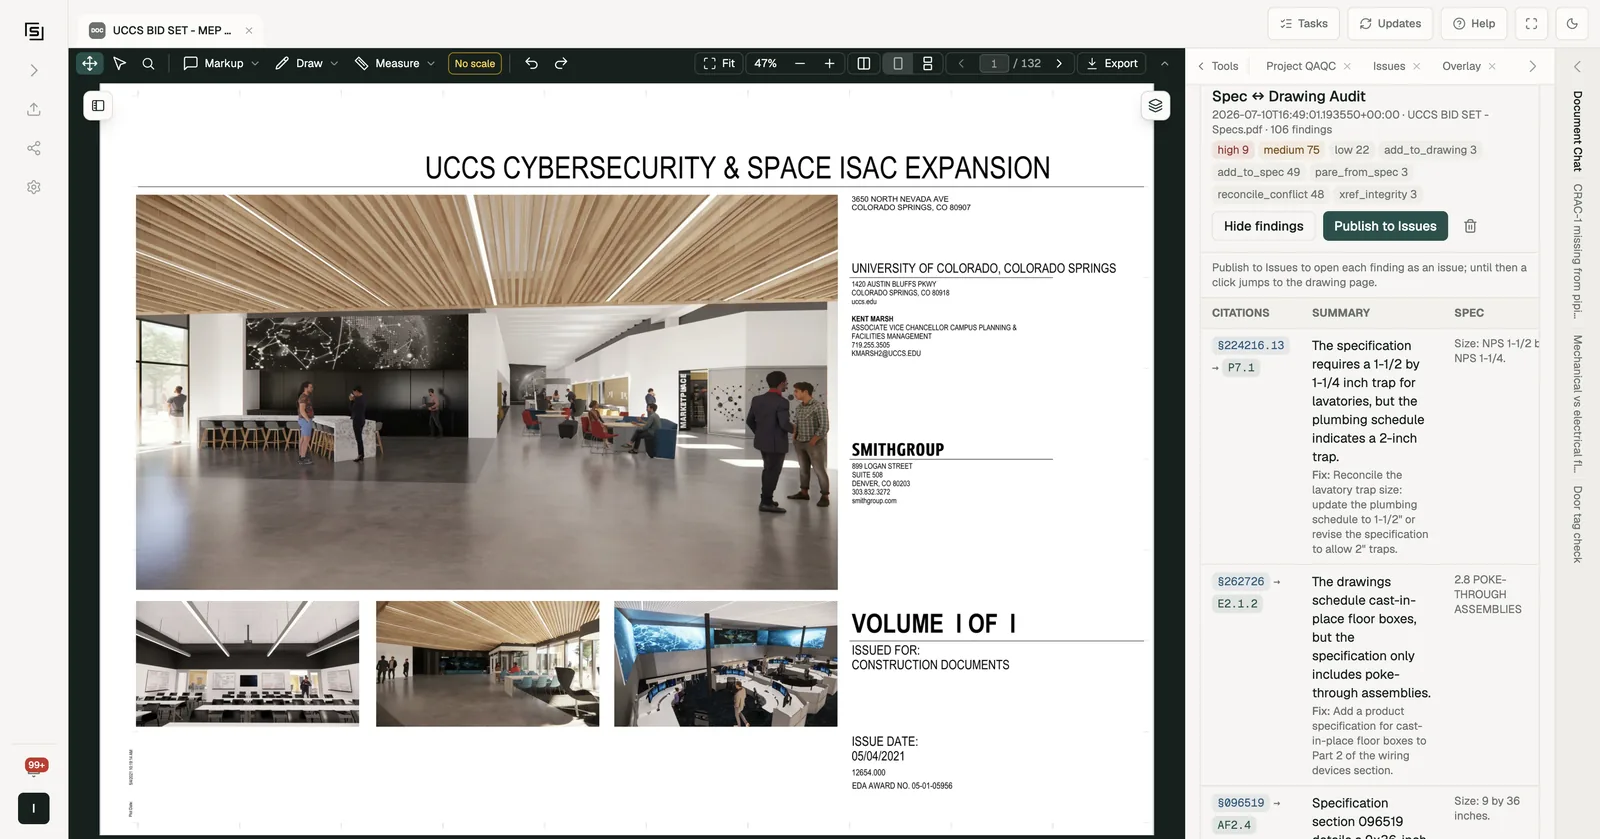
Task: Toggle the page thumbnails sidebar
Action: (98, 105)
